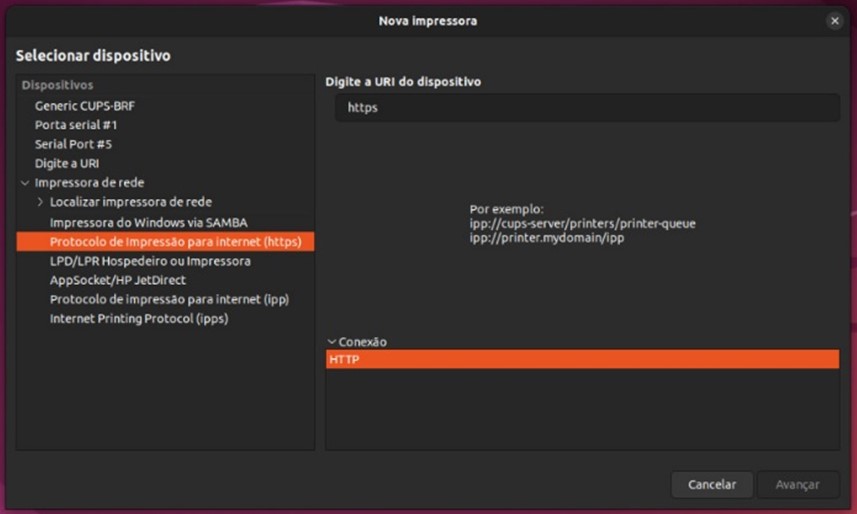The image size is (857, 514).
Task: Choose Internet Printing Protocol (ipps)
Action: click(x=139, y=319)
